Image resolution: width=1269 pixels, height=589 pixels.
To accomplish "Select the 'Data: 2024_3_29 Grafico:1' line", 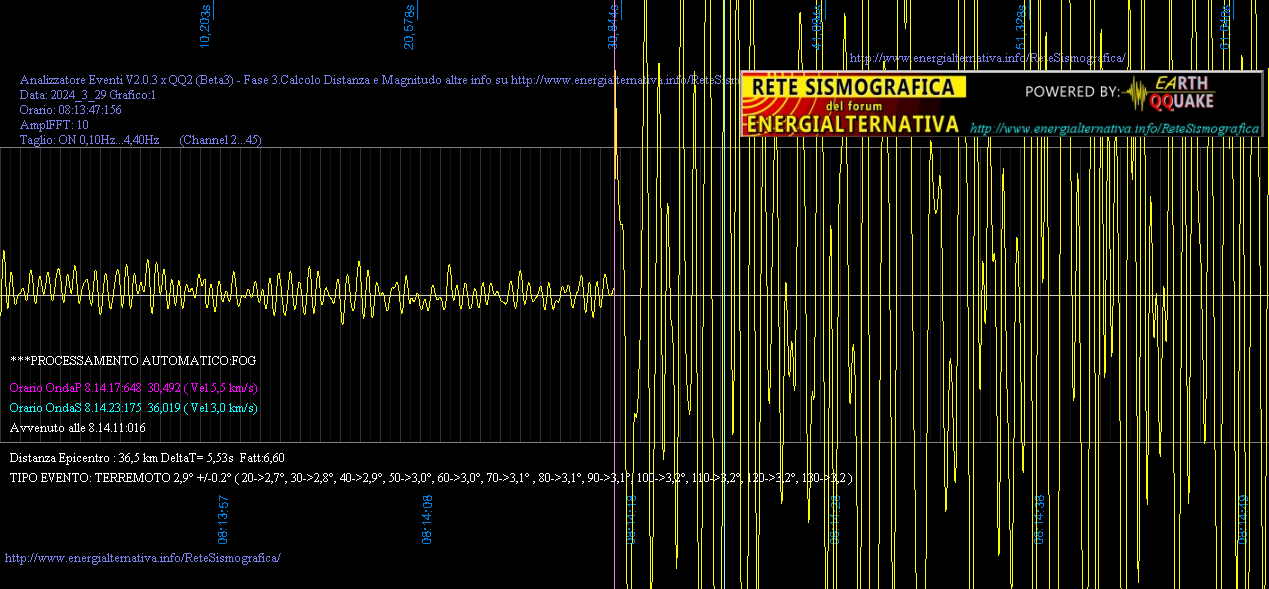I will coord(88,95).
